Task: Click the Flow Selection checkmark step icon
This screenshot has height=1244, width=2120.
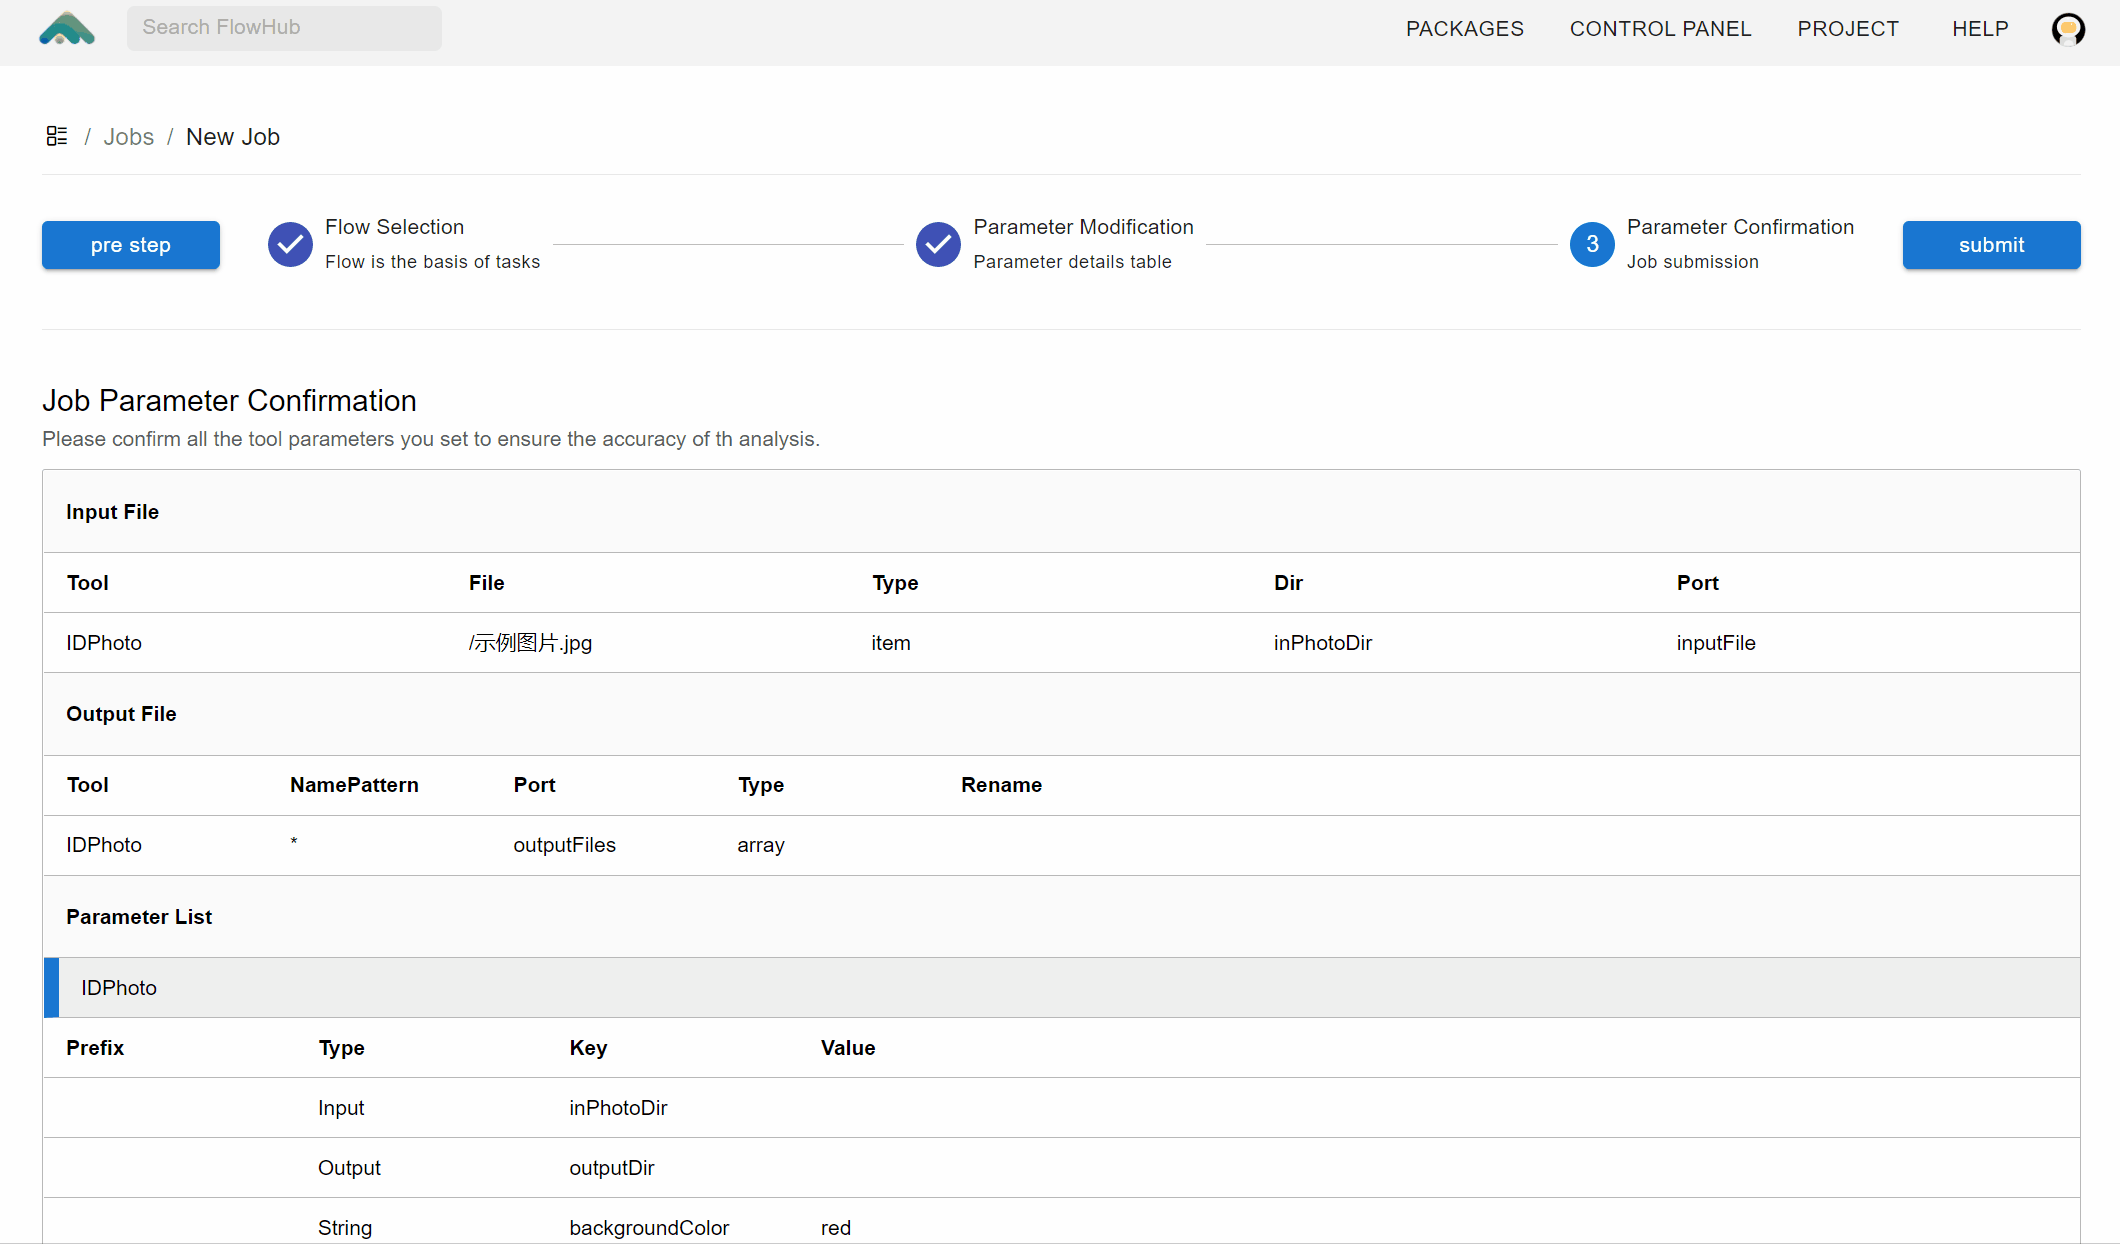Action: (x=290, y=244)
